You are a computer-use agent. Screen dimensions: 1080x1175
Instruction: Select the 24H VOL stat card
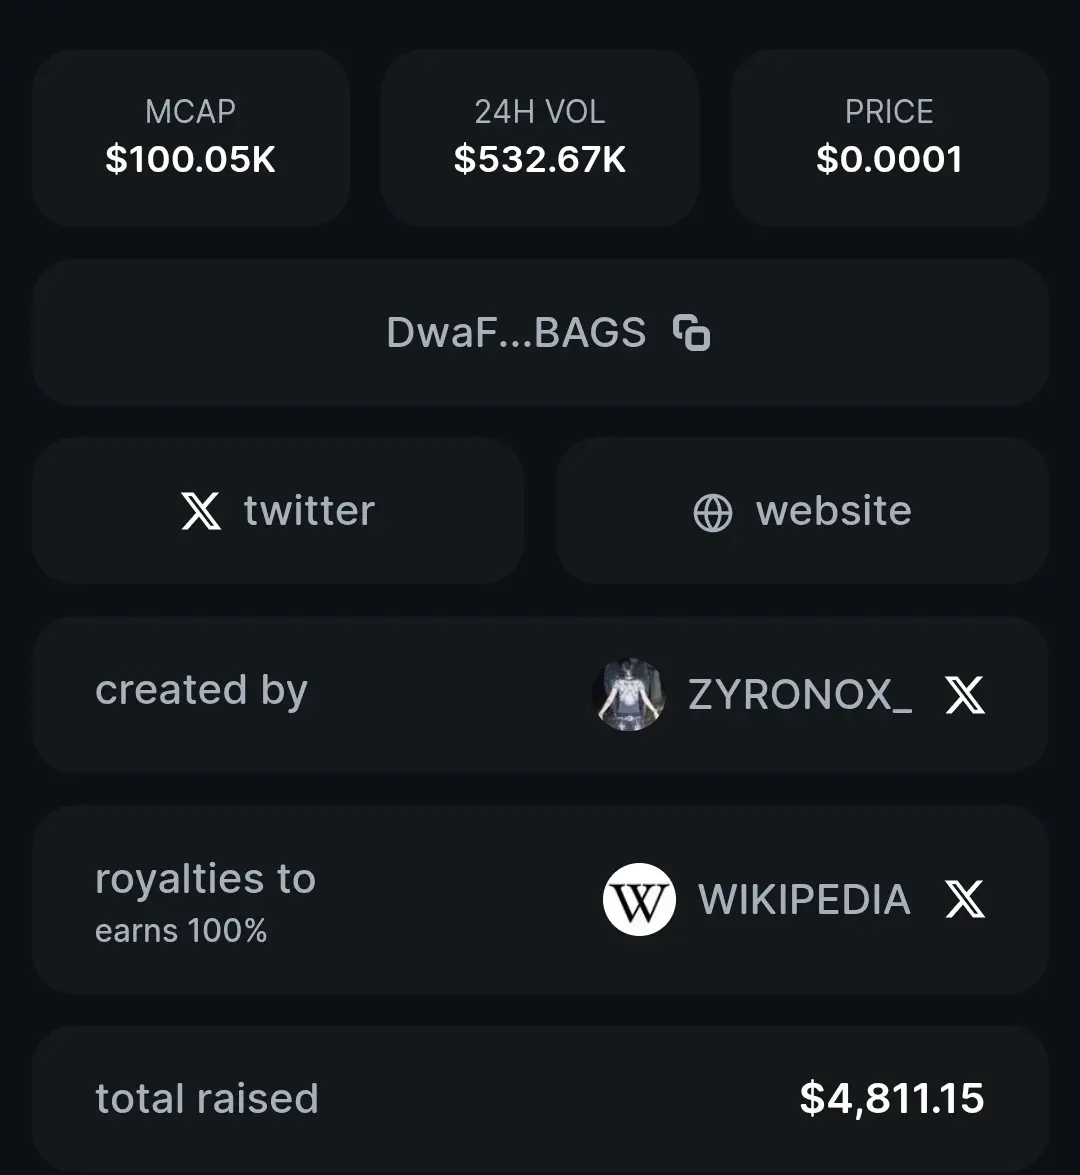click(x=540, y=138)
